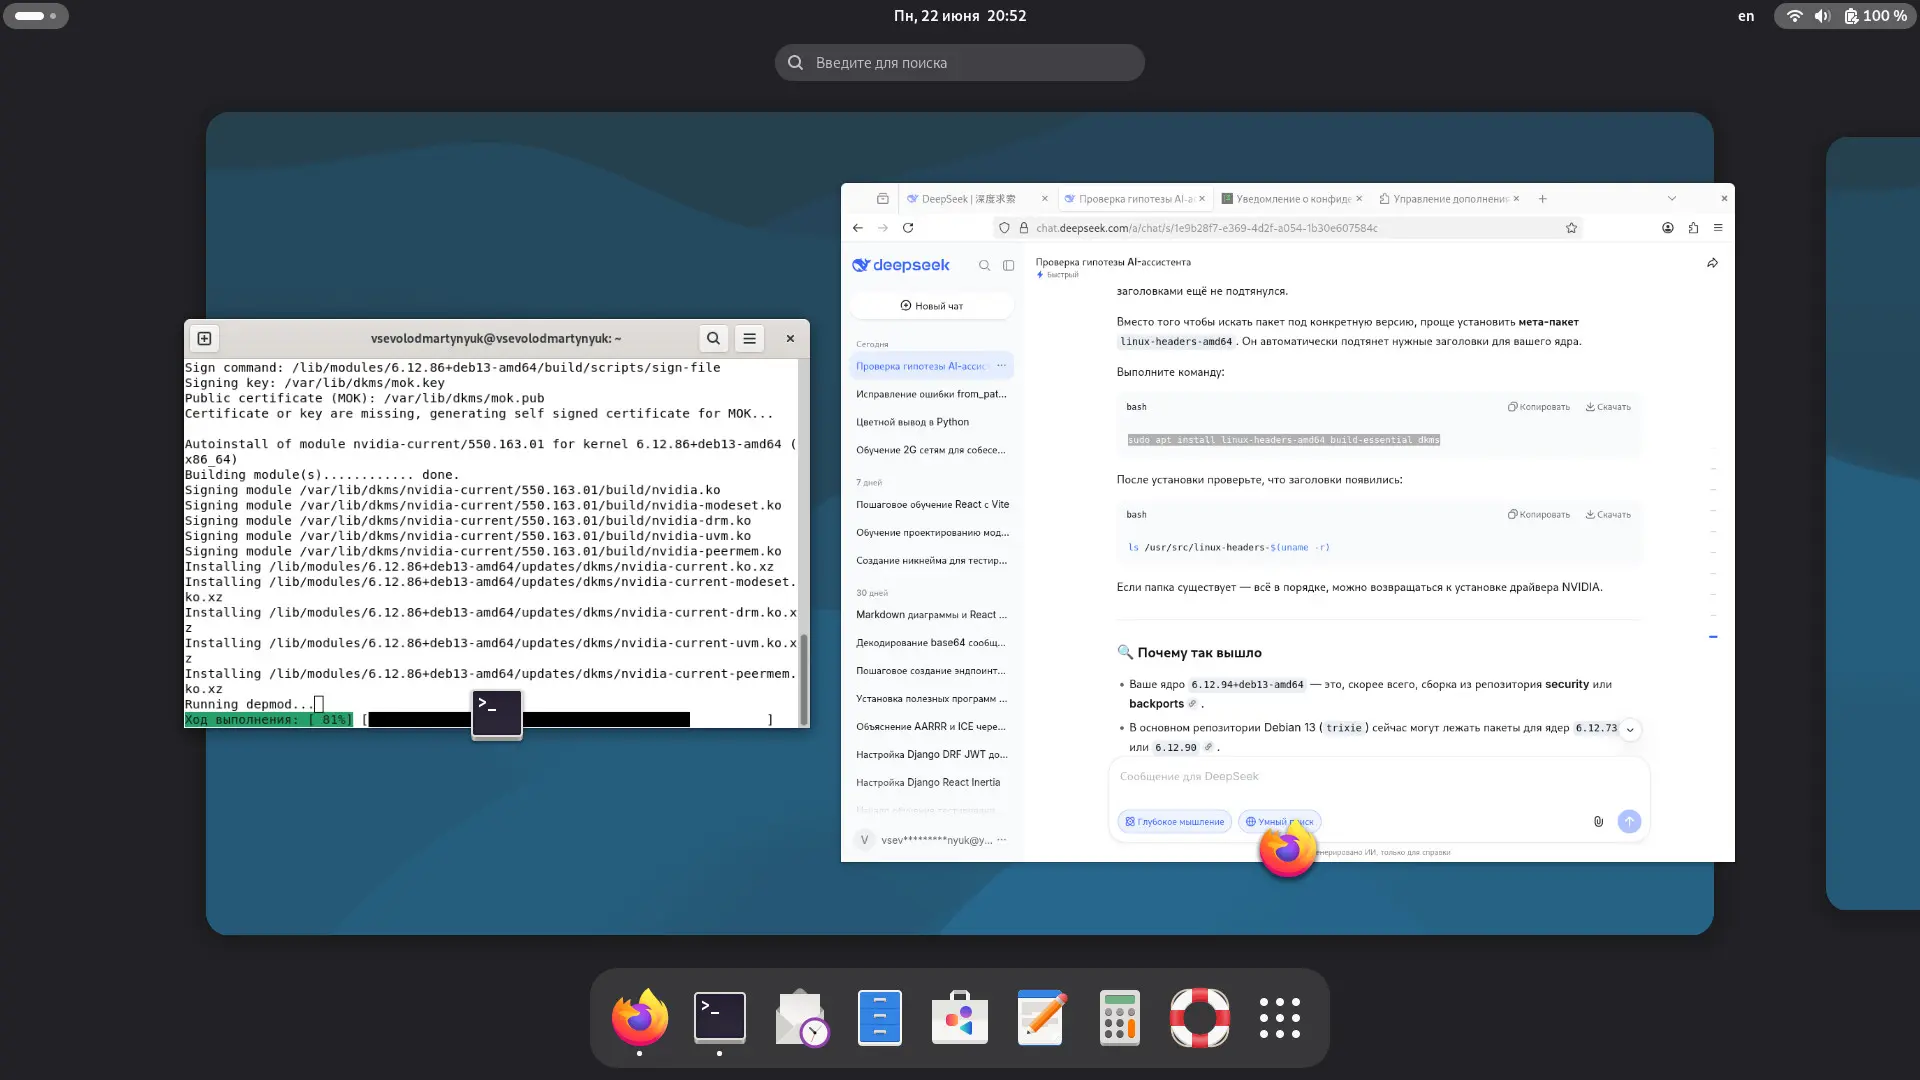Open the Files manager in dock
Image resolution: width=1920 pixels, height=1080 pixels.
tap(880, 1018)
